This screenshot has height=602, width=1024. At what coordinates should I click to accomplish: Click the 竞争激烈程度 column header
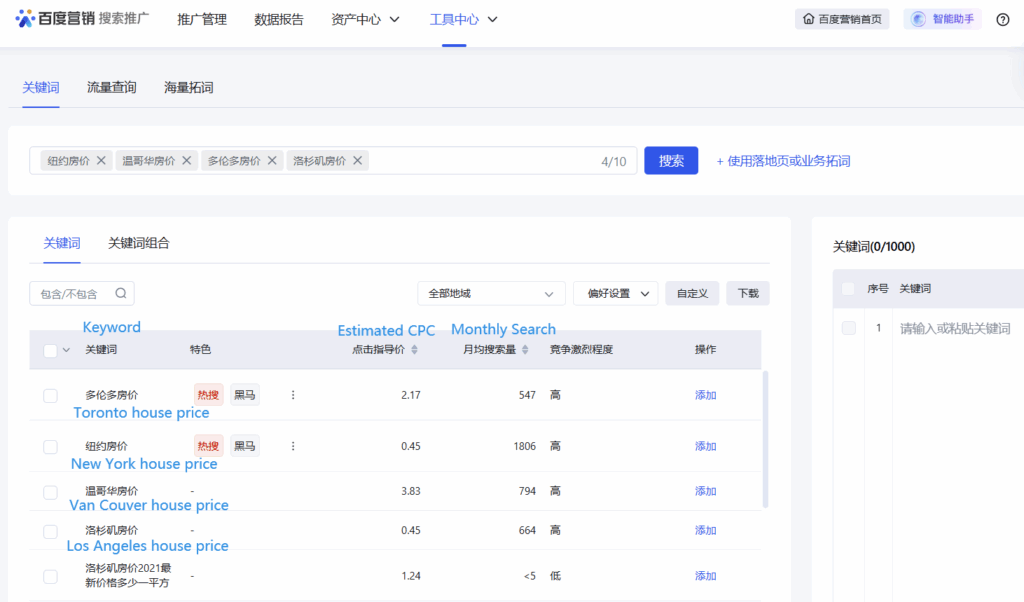point(581,350)
